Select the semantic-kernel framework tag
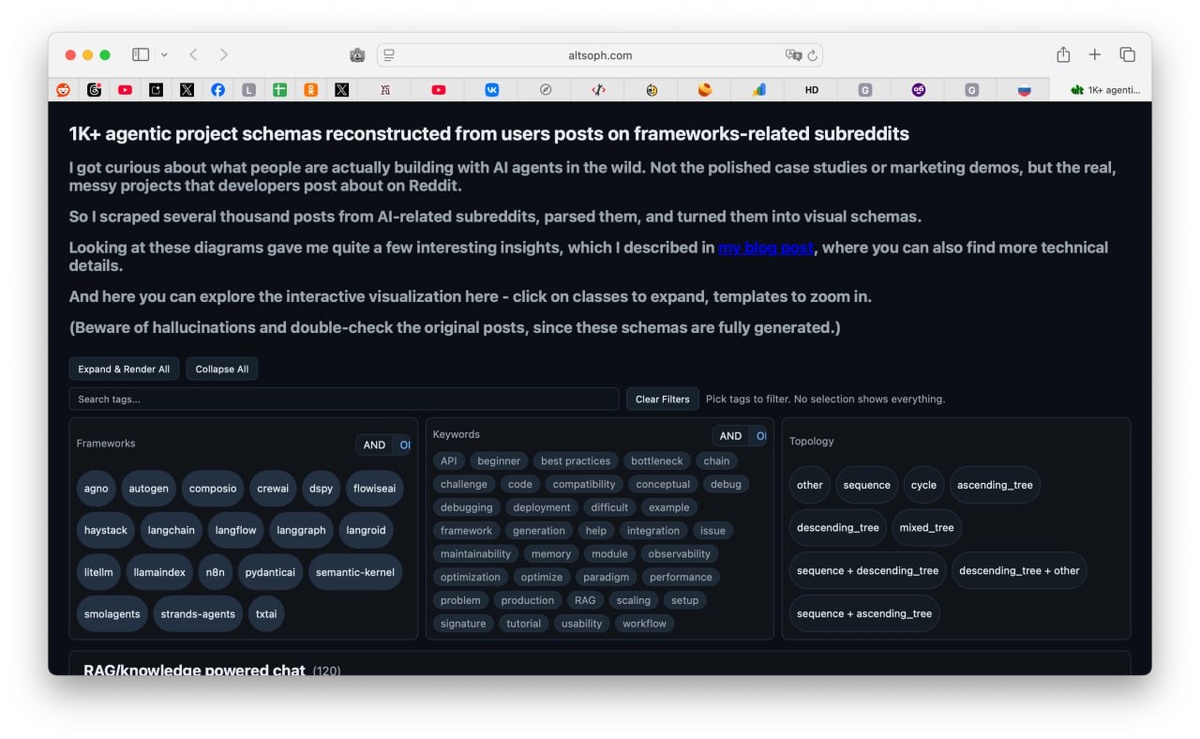This screenshot has height=739, width=1200. (x=355, y=572)
